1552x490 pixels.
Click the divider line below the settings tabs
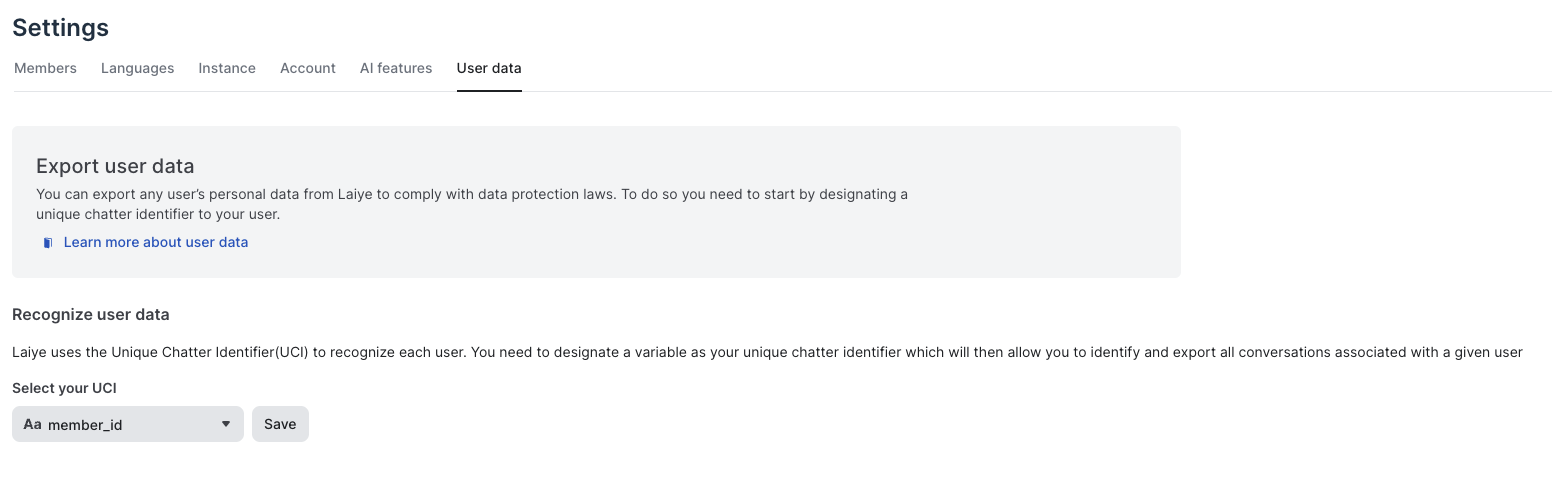1000,92
